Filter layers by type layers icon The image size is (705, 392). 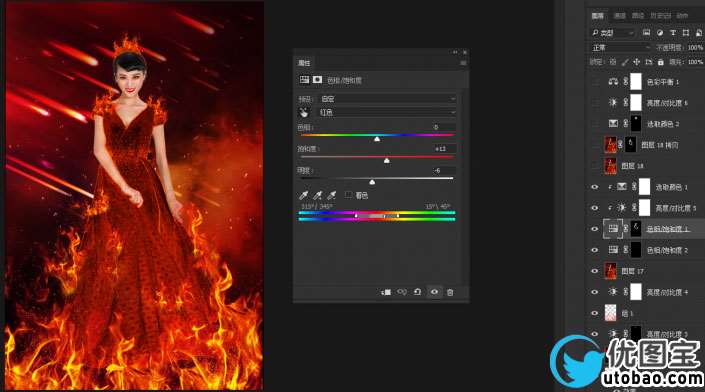[x=673, y=33]
